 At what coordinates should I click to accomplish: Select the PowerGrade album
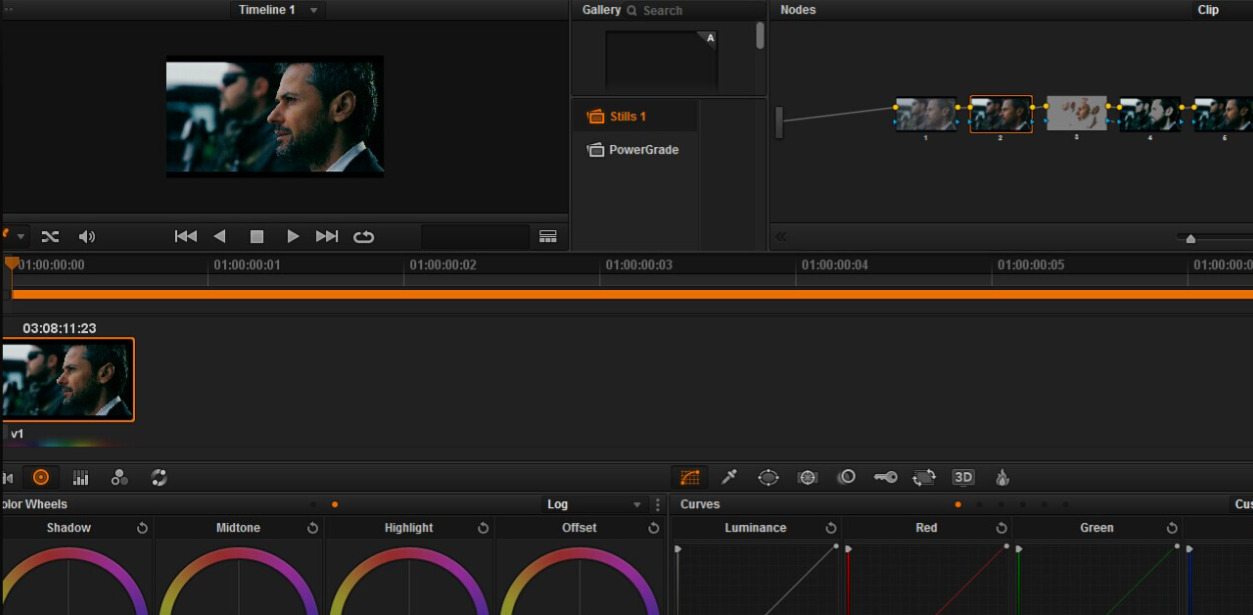pos(643,150)
